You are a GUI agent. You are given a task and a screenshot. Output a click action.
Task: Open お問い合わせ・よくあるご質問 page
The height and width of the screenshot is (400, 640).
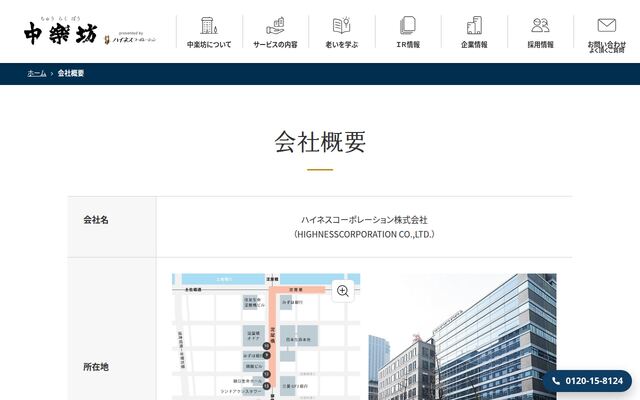click(607, 47)
